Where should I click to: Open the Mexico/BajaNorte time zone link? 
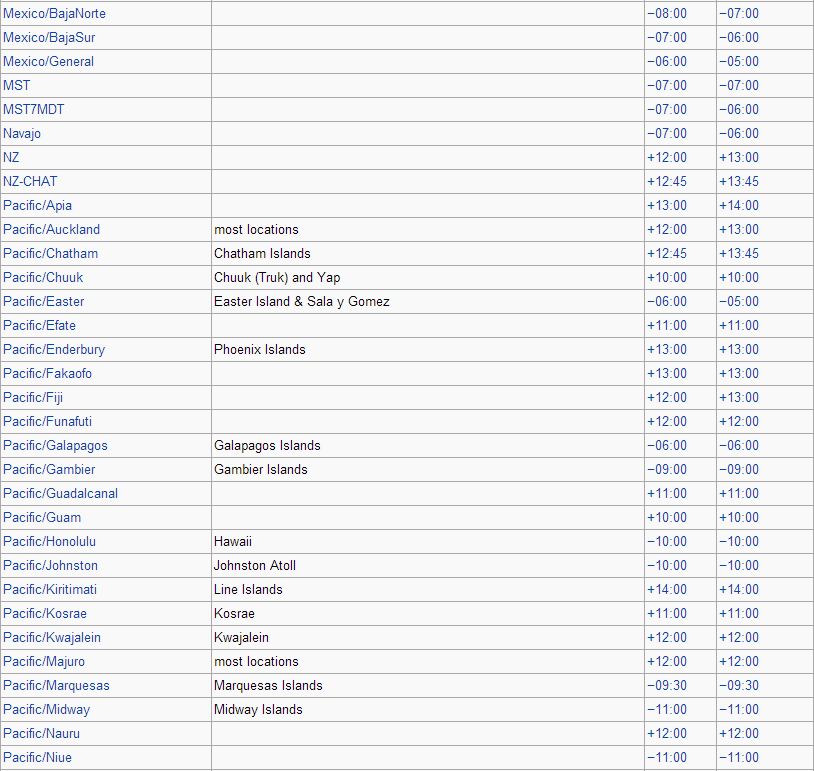(55, 13)
